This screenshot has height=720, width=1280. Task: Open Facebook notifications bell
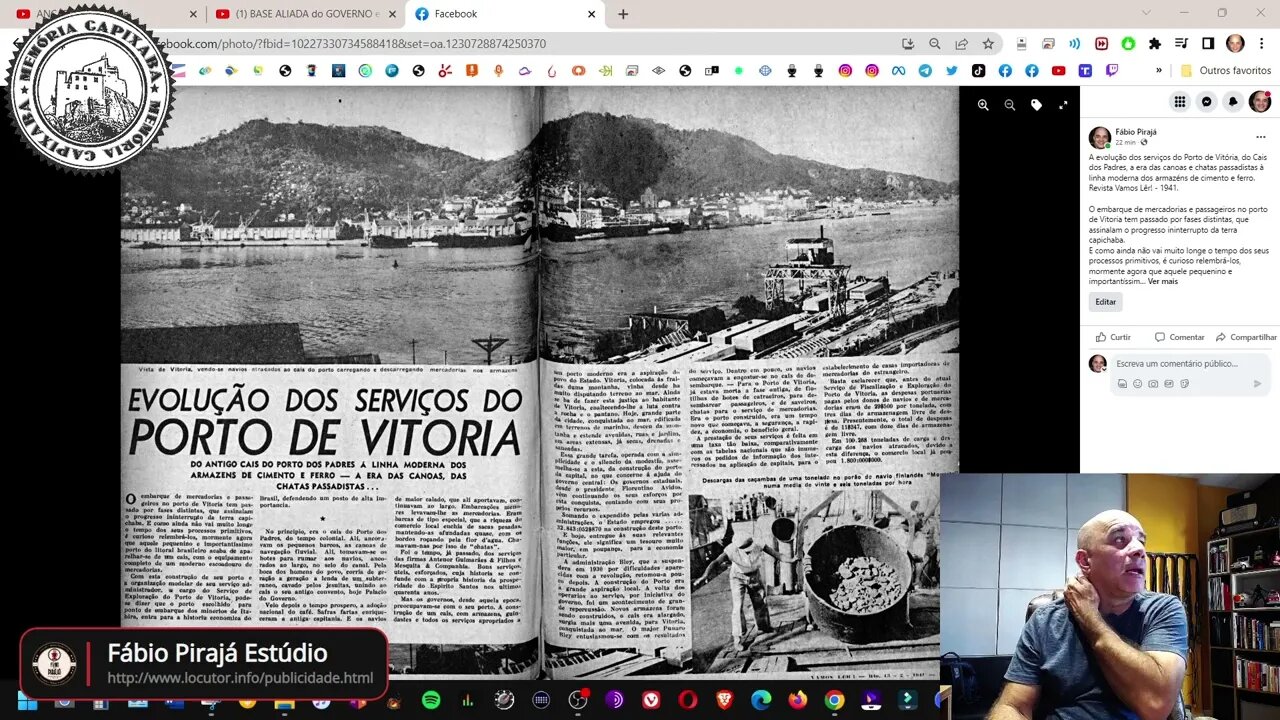(x=1233, y=101)
